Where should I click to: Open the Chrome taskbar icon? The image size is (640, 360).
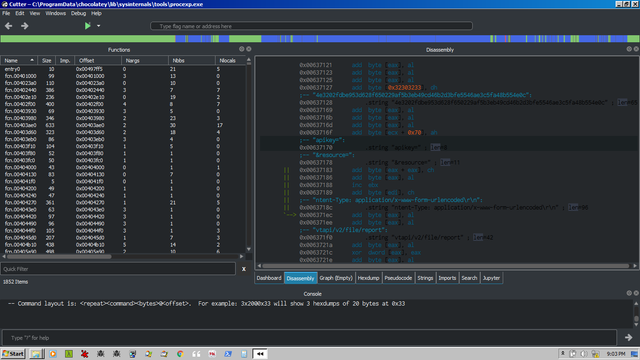(180, 354)
